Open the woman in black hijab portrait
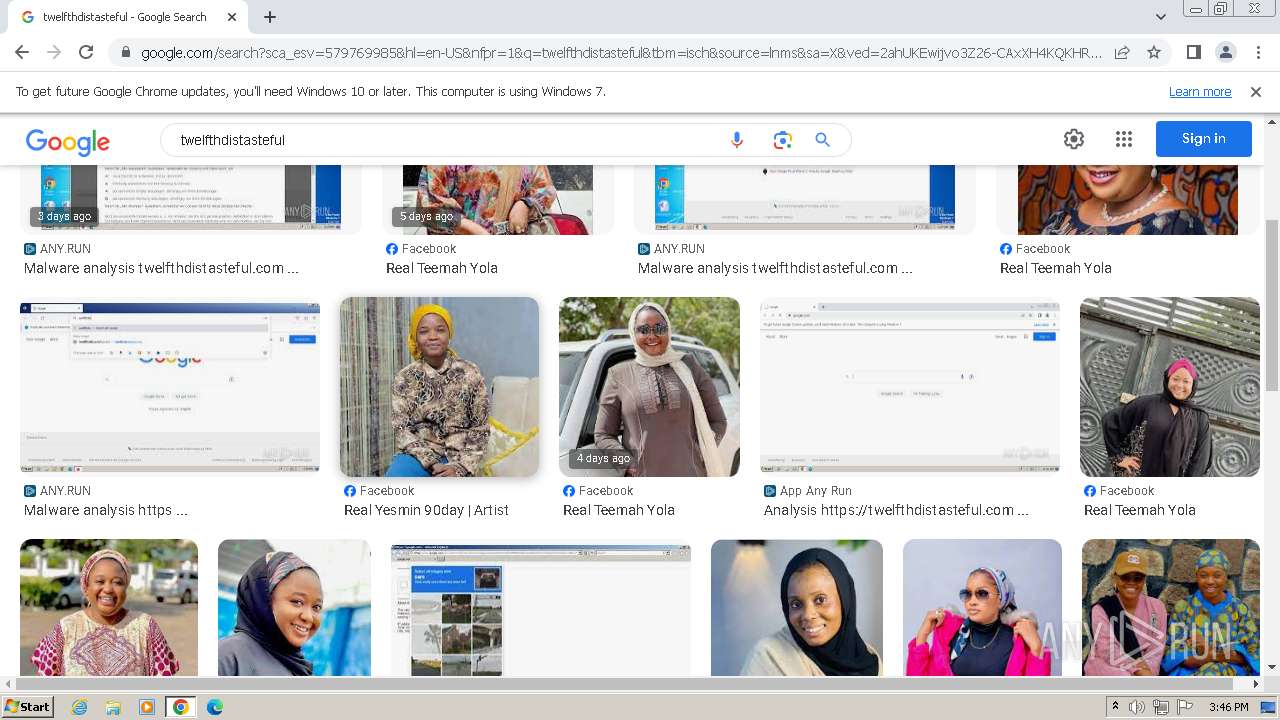 pos(797,608)
